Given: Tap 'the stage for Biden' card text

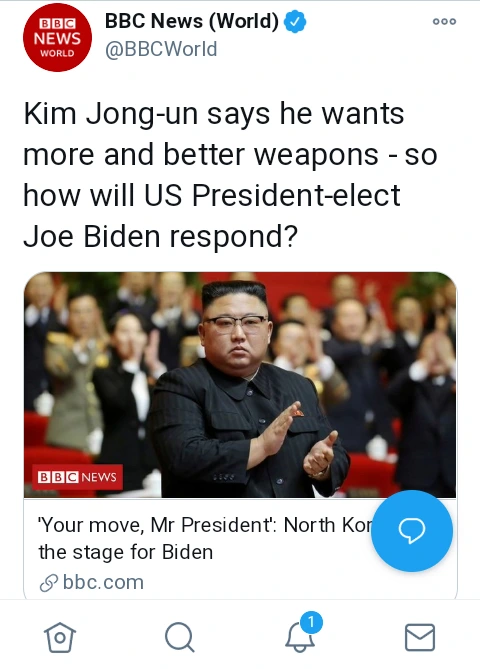Looking at the screenshot, I should point(126,552).
